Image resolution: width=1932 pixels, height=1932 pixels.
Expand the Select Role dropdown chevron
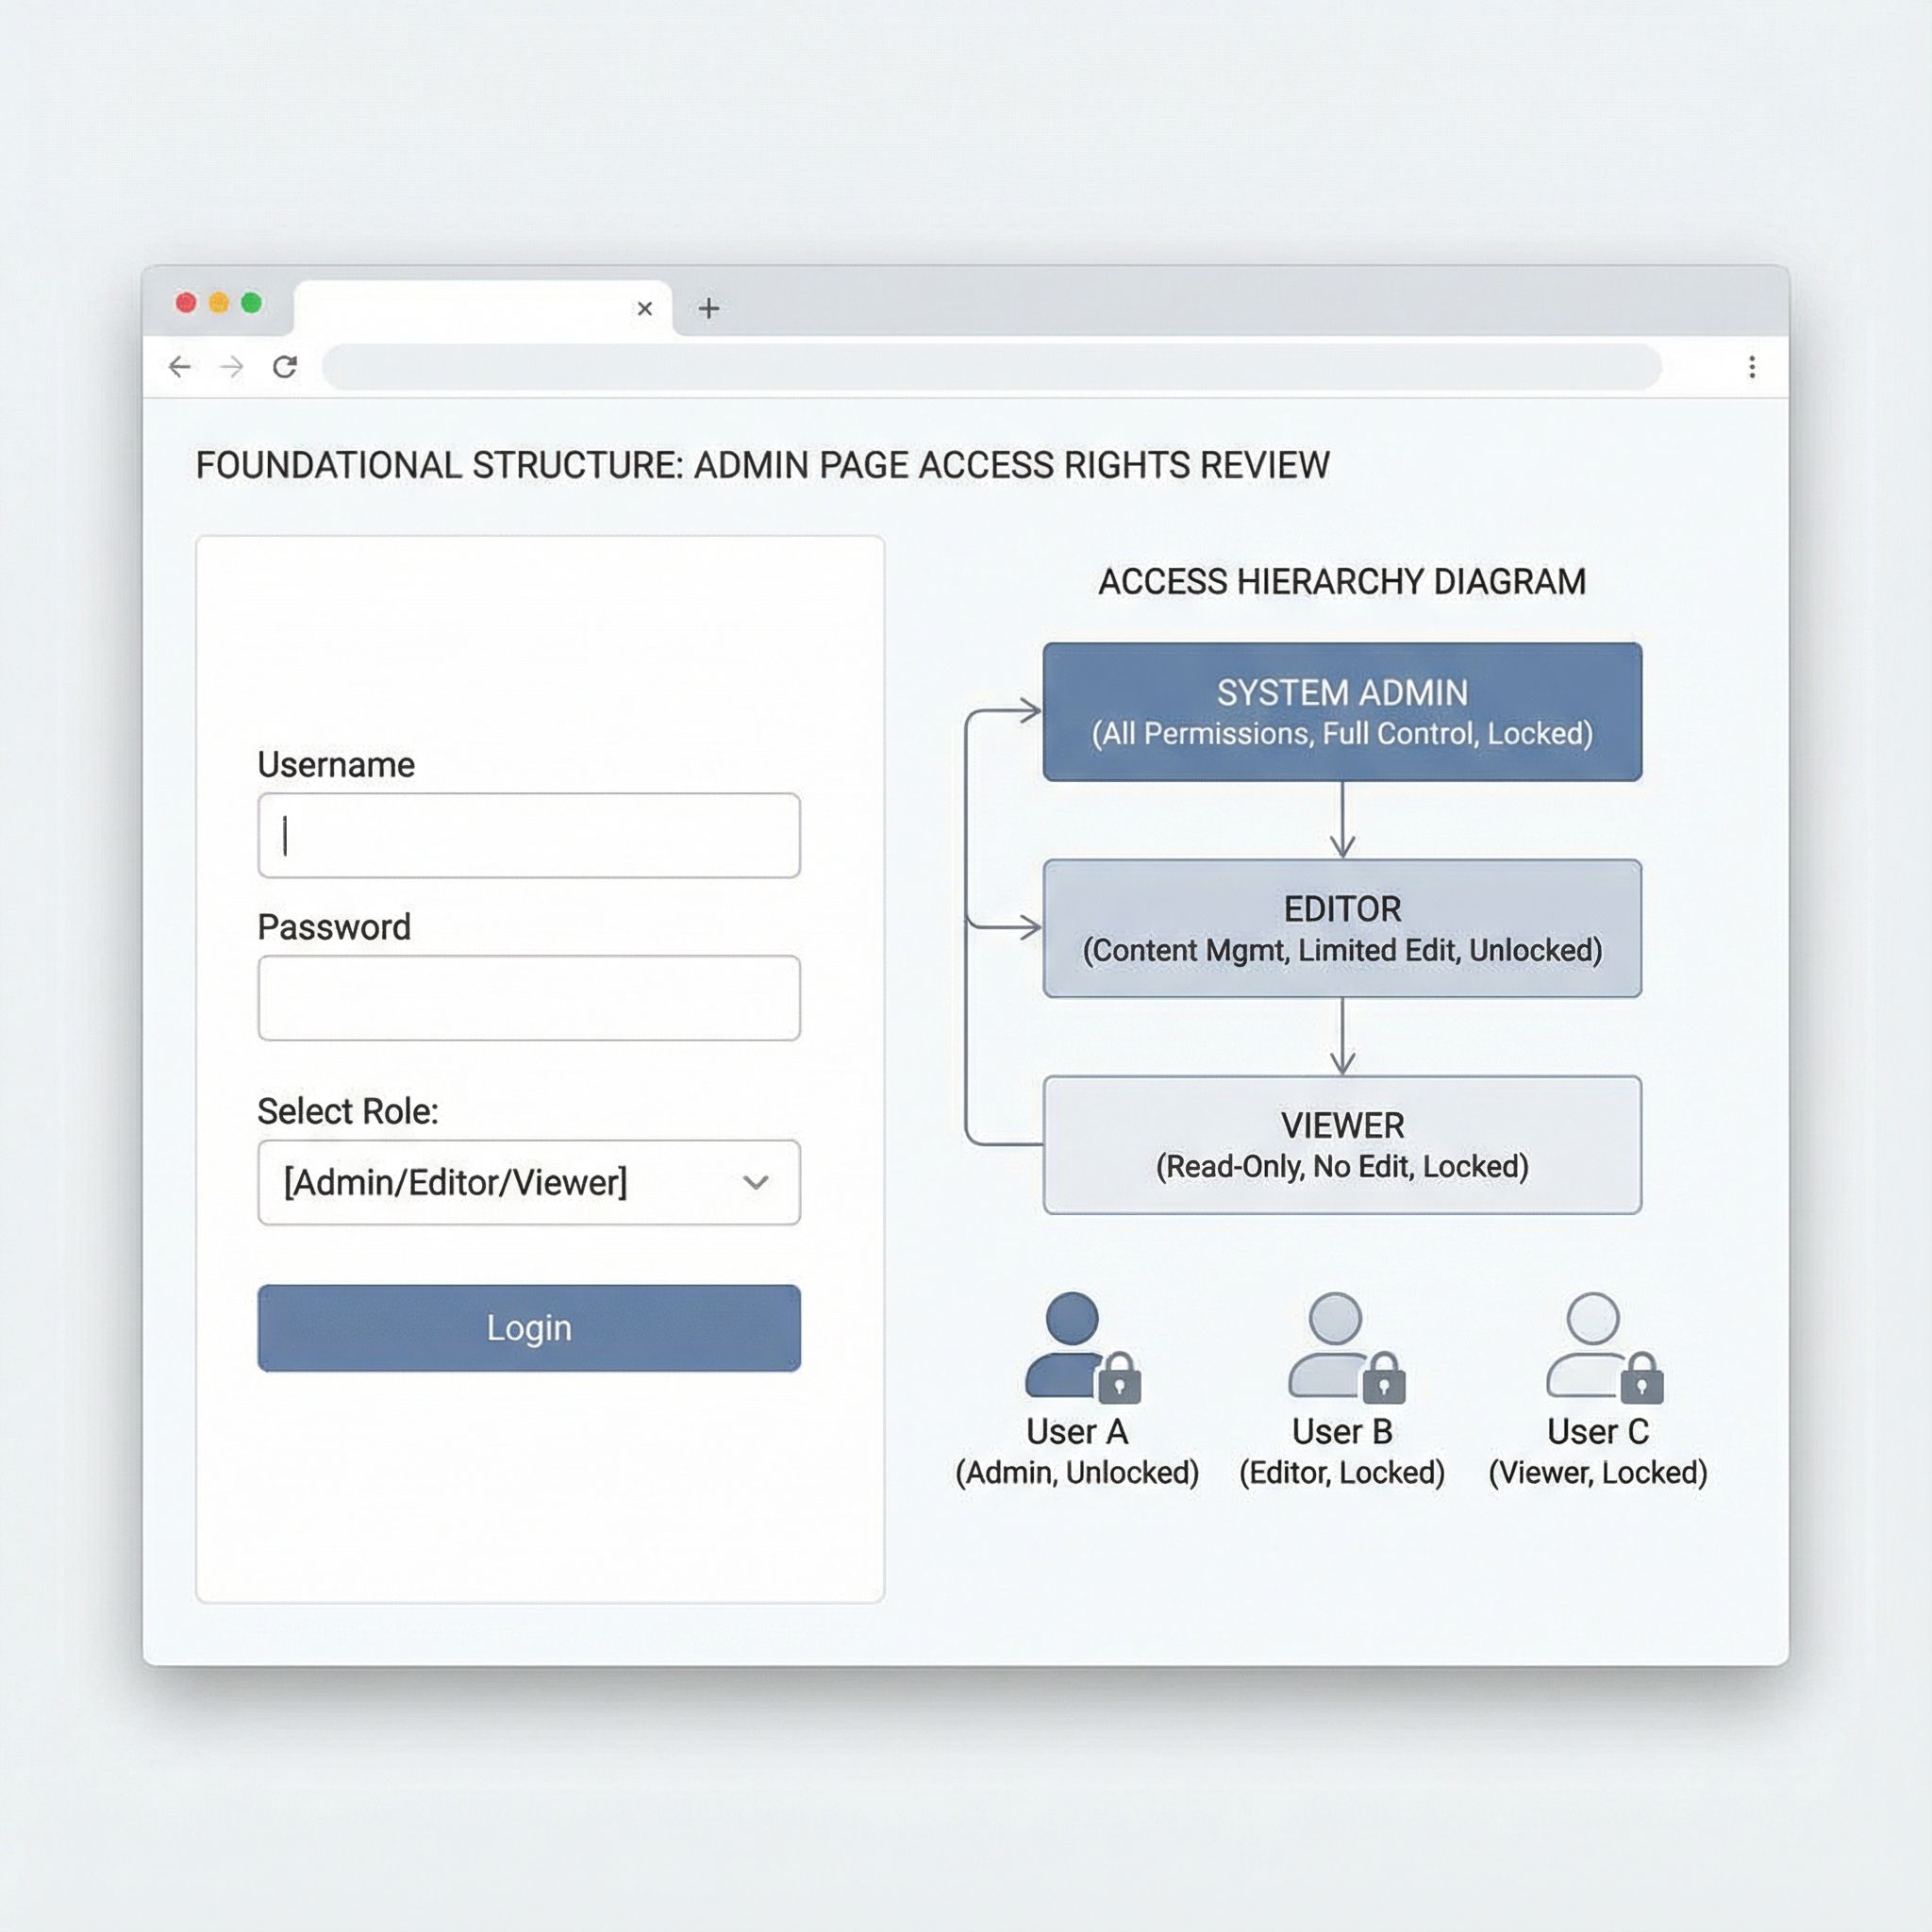click(756, 1182)
